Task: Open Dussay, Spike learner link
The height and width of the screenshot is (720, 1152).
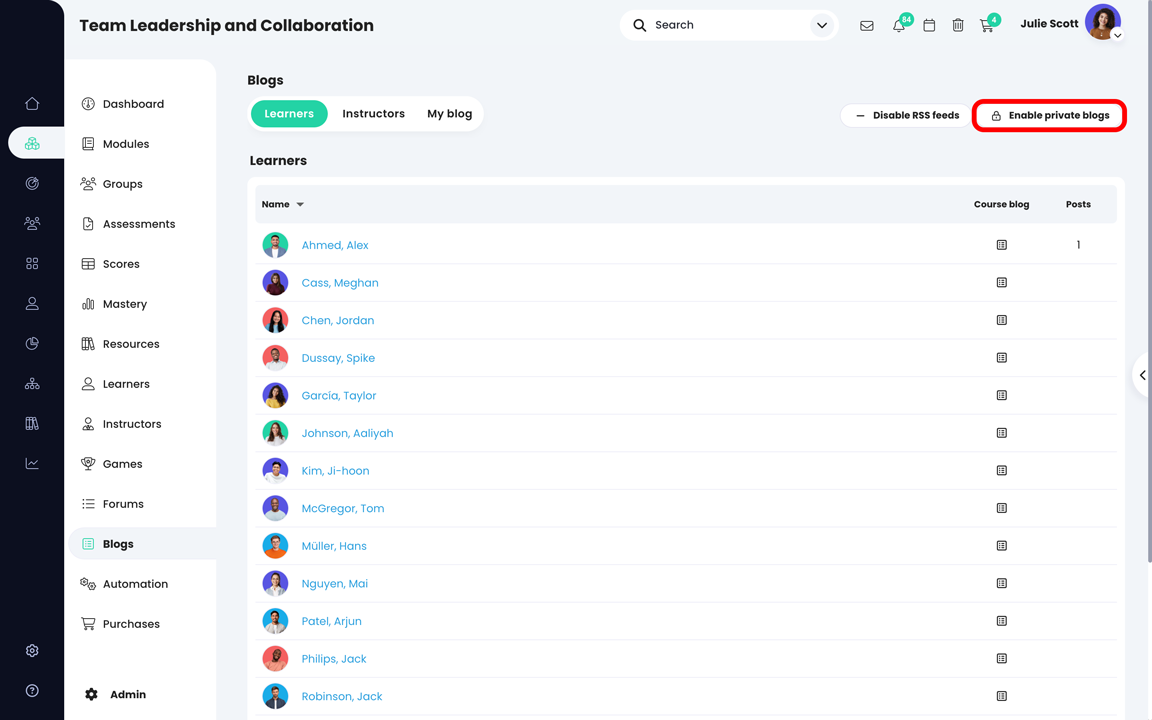Action: coord(338,358)
